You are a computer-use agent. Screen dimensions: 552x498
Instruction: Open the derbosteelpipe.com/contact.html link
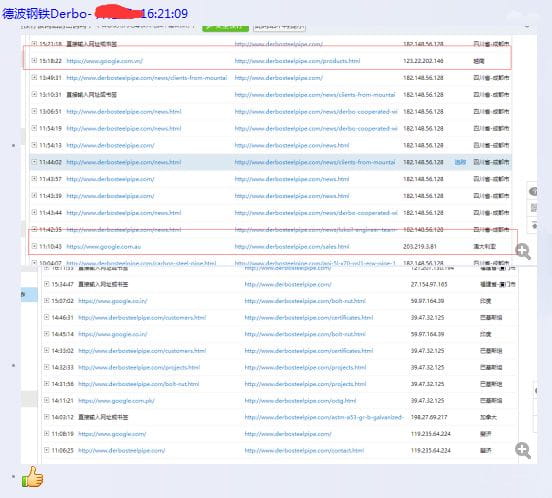[x=304, y=450]
